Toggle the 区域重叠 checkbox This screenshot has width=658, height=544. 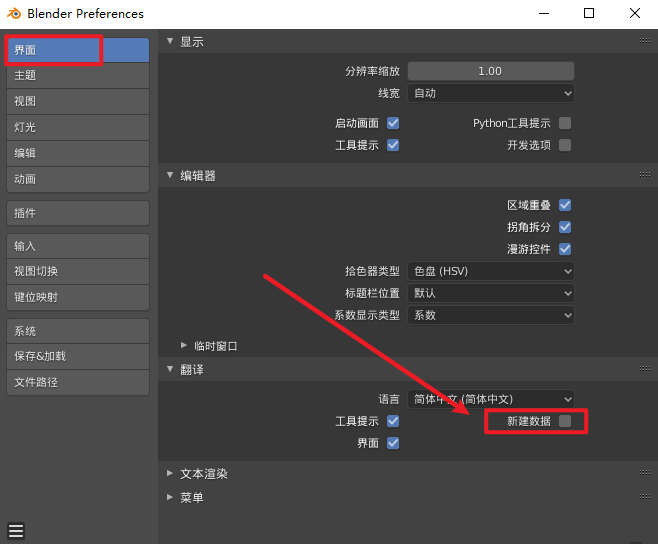[565, 205]
